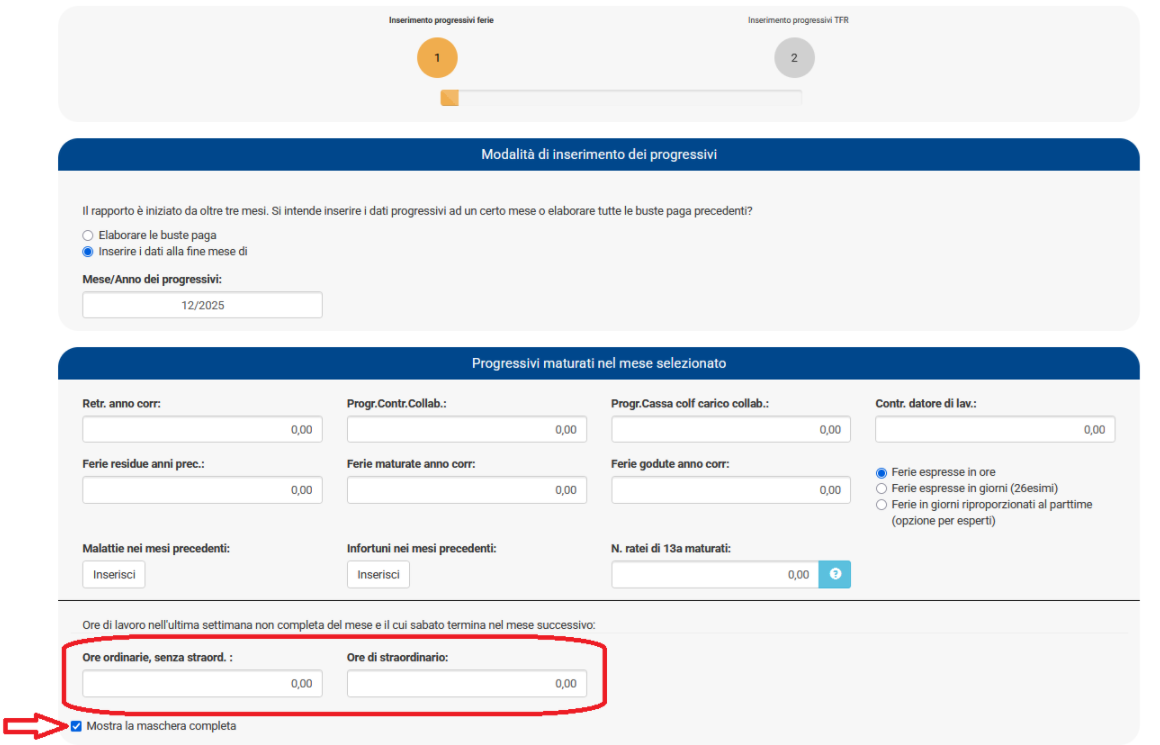1160x745 pixels.
Task: Click the help icon beside 13a ratei field
Action: (x=834, y=574)
